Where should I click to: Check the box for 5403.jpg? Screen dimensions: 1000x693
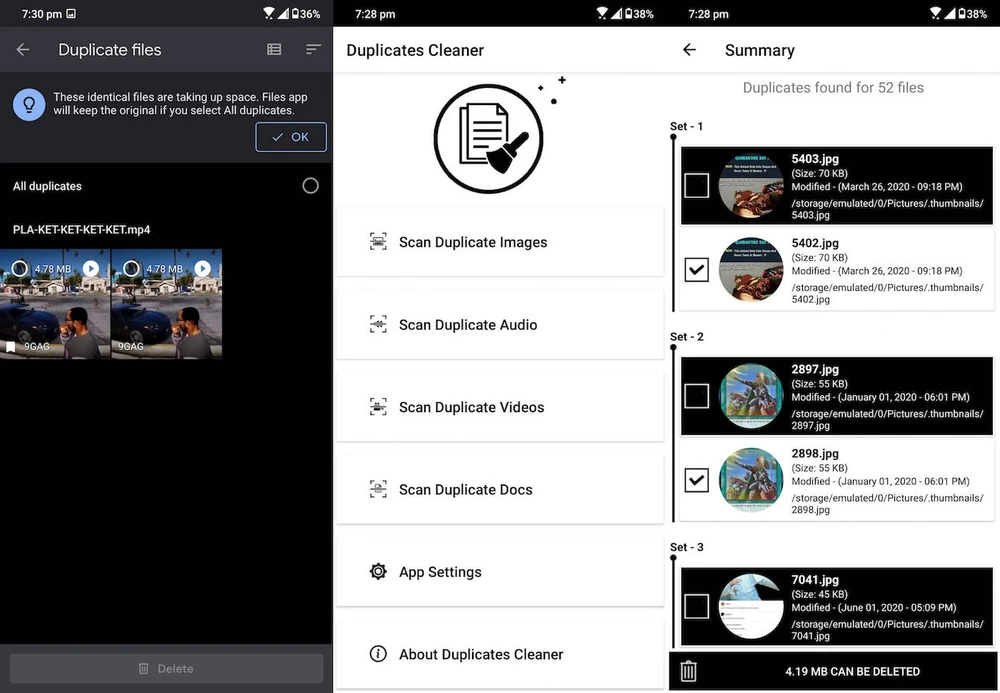(x=696, y=186)
